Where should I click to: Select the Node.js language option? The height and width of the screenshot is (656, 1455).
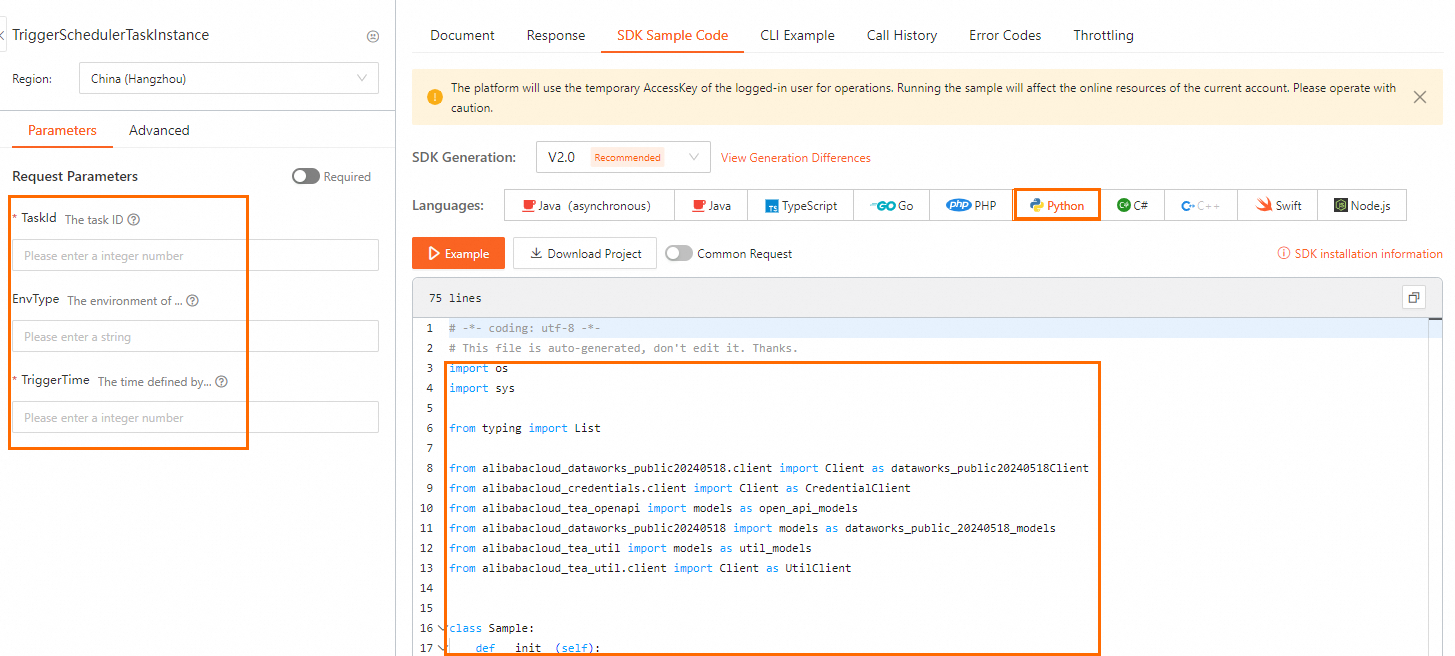(1362, 205)
